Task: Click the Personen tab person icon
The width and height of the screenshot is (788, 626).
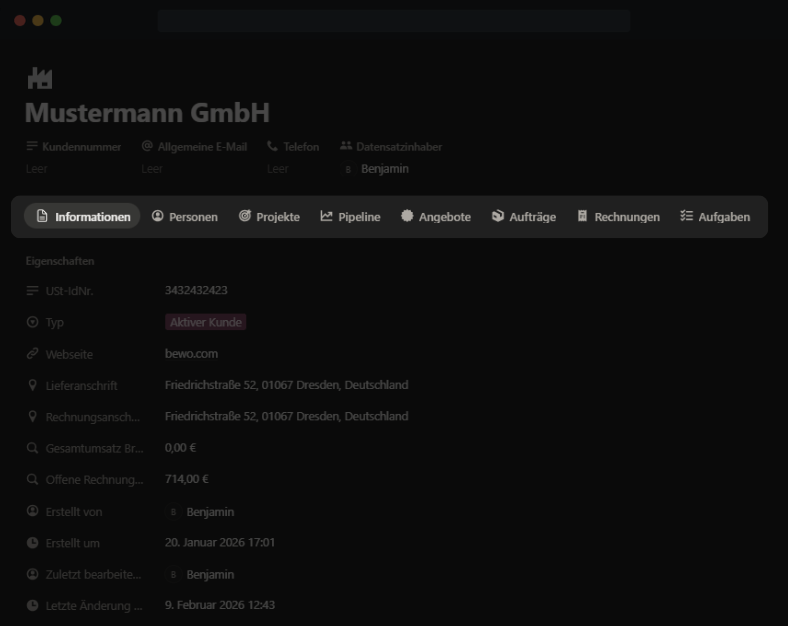Action: pyautogui.click(x=158, y=216)
